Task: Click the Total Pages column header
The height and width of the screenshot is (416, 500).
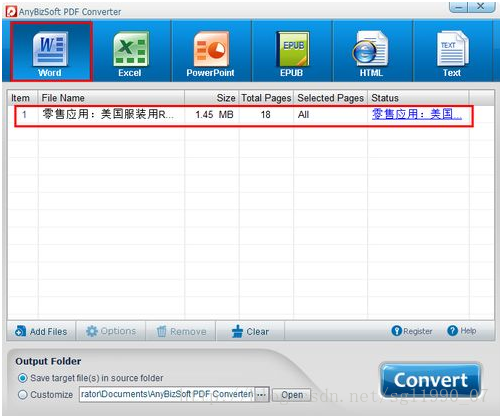Action: 266,98
